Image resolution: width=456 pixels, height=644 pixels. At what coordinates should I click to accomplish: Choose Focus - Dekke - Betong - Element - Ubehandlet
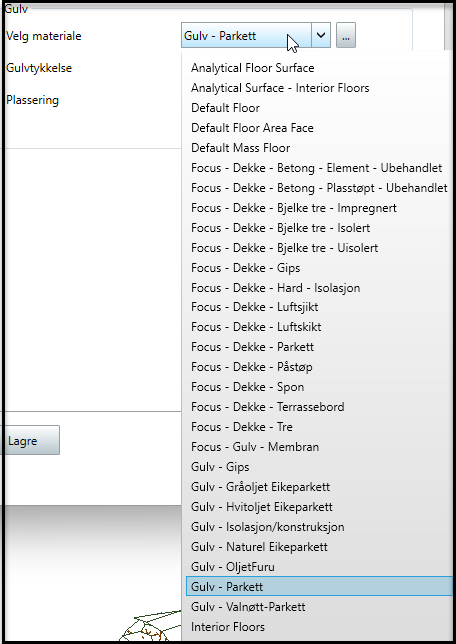(318, 168)
